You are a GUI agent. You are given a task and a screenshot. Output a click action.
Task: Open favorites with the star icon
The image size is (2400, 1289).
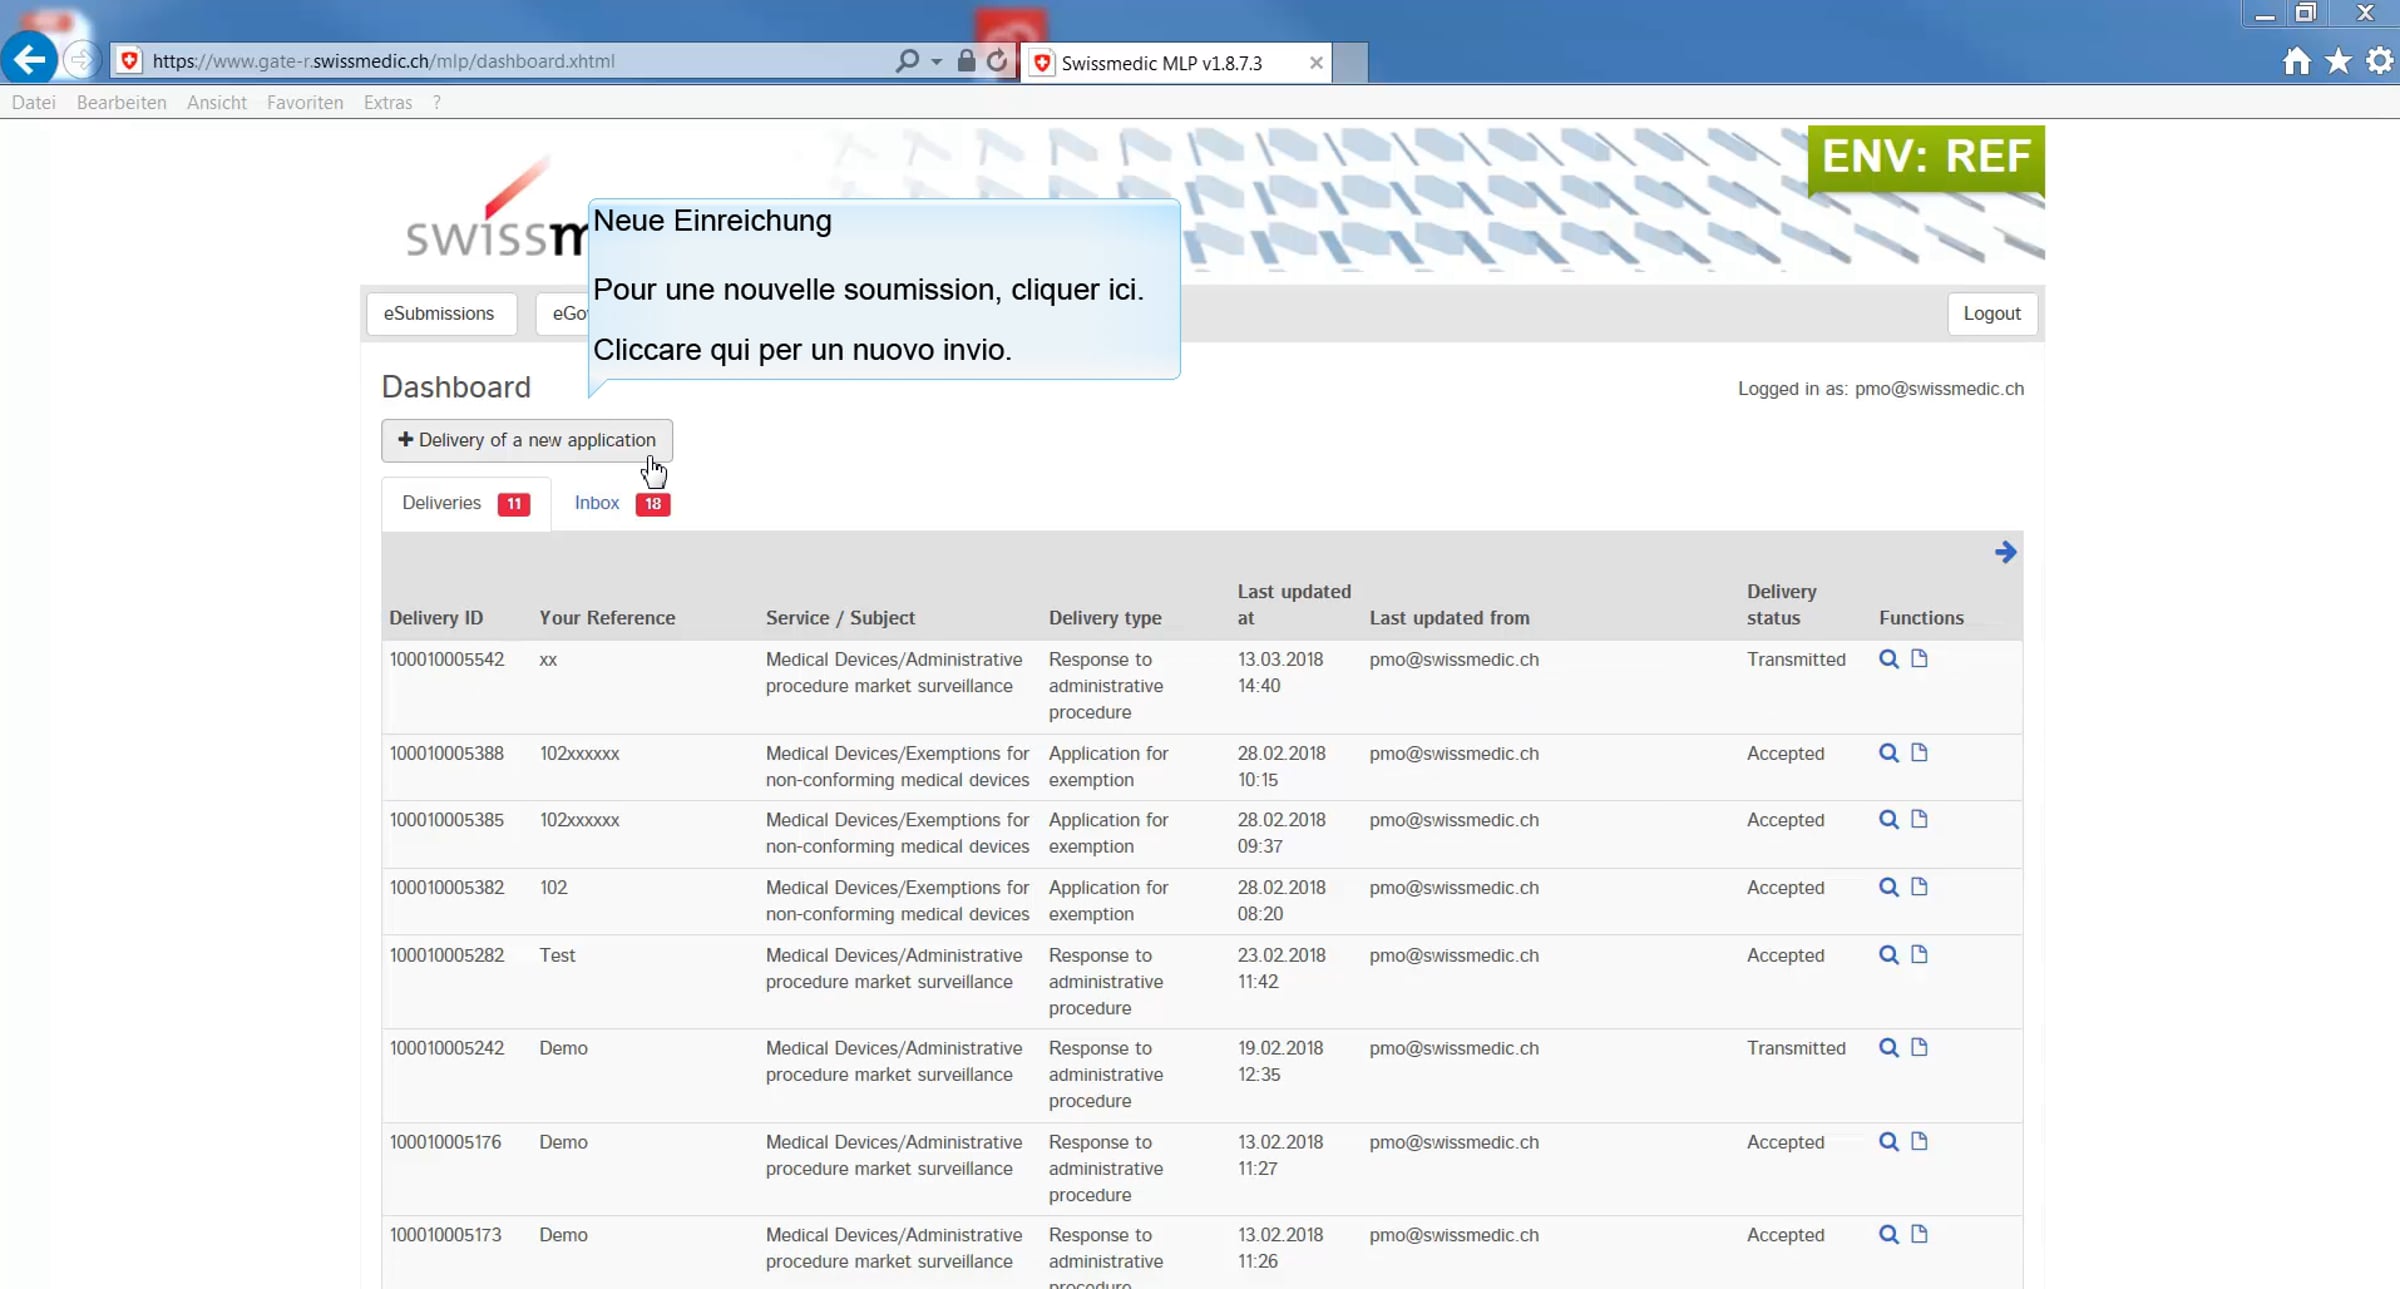2338,61
